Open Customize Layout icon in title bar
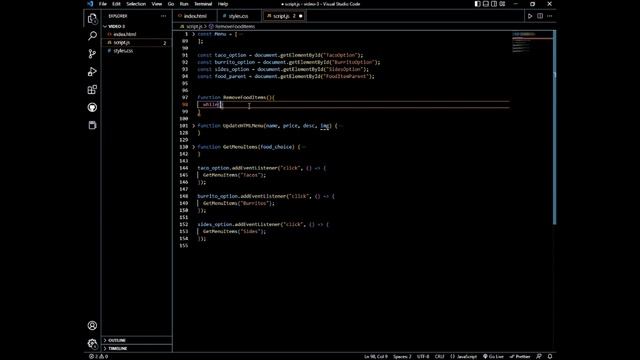This screenshot has height=360, width=640. (x=502, y=4)
